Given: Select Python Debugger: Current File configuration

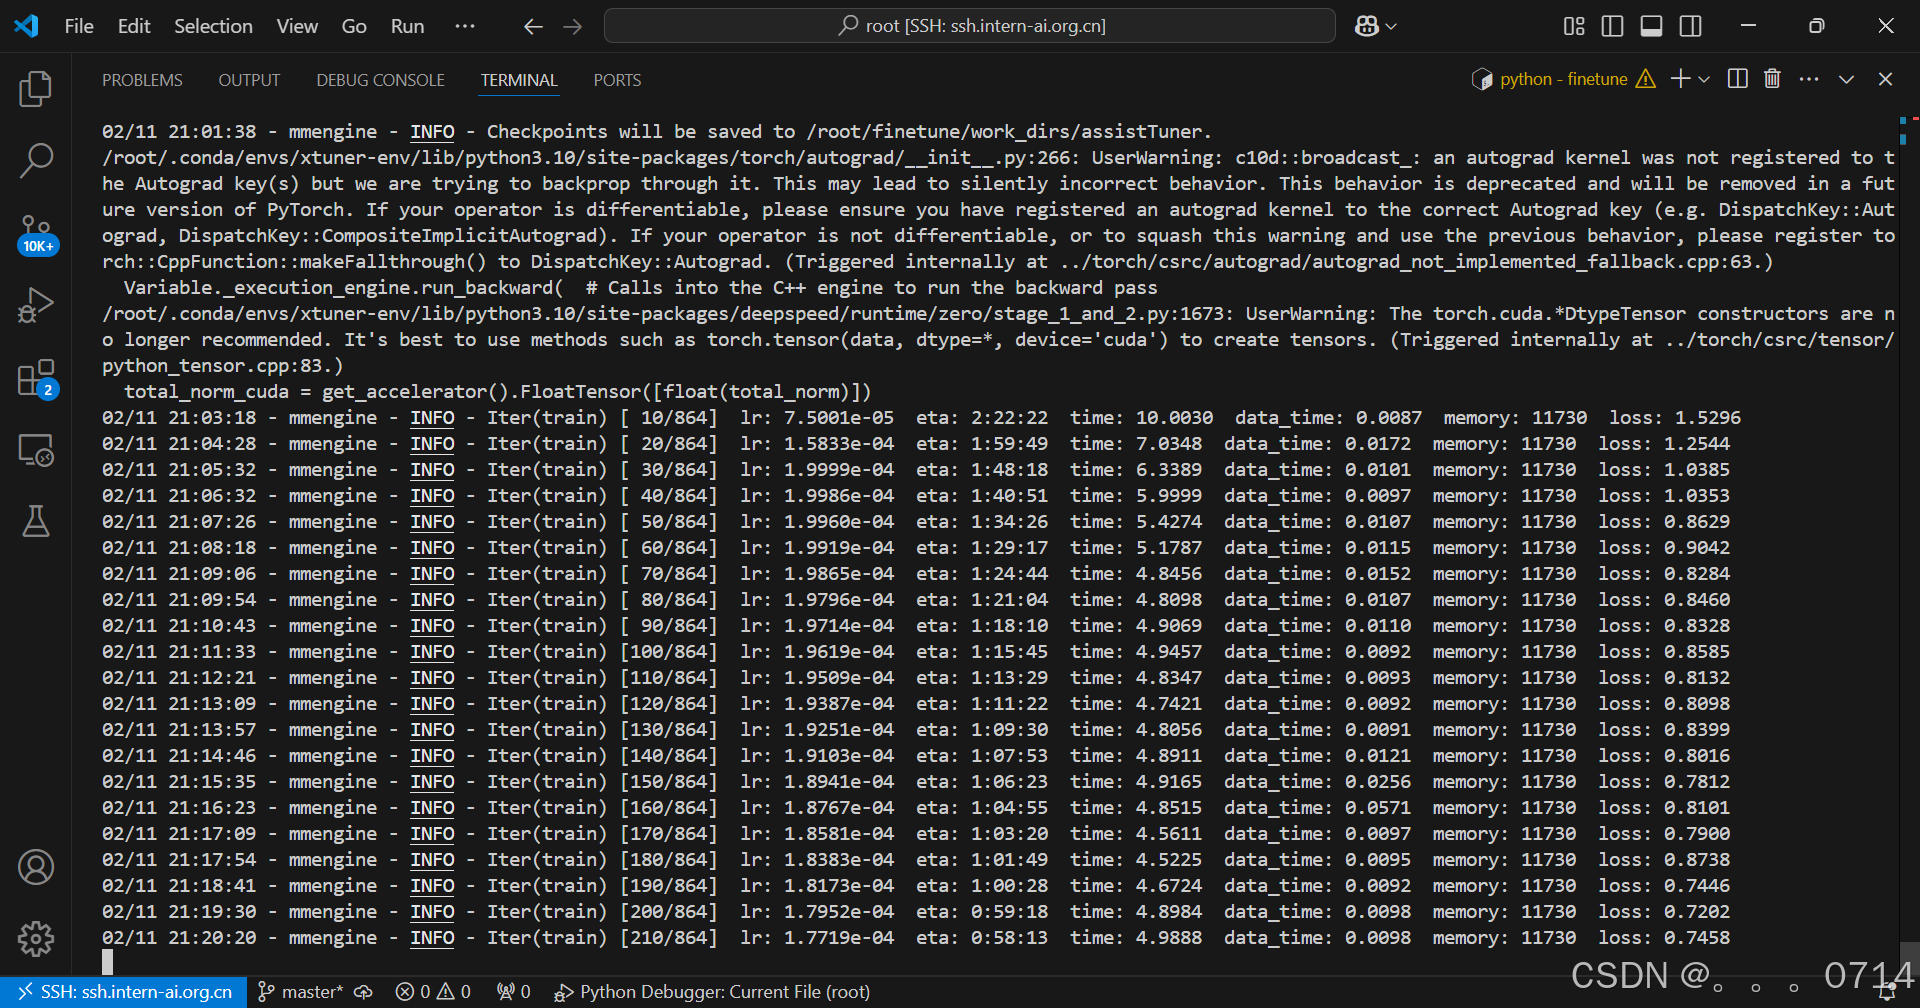Looking at the screenshot, I should click(712, 992).
